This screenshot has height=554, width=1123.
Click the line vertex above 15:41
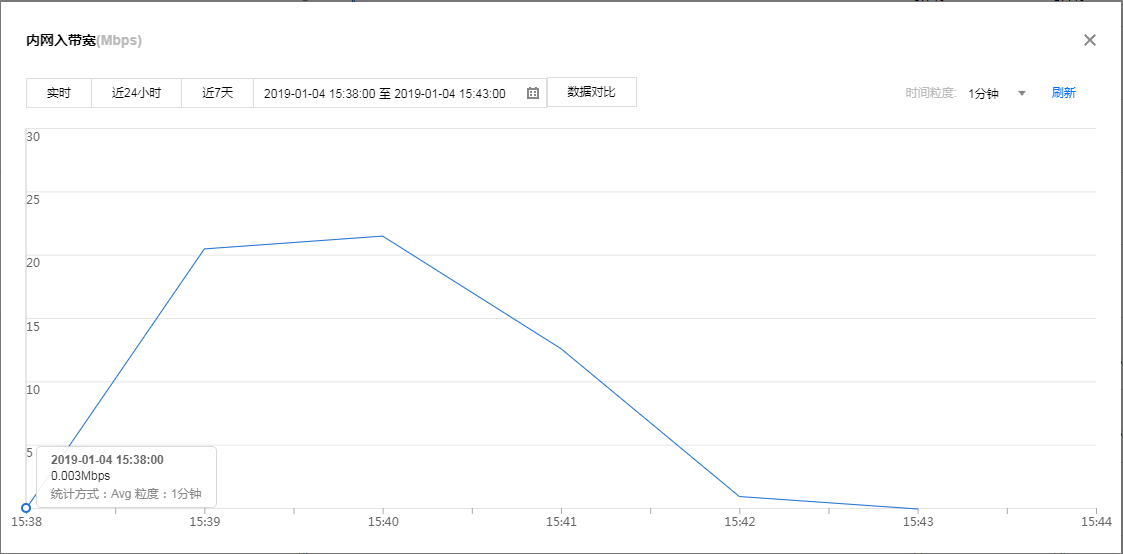click(x=561, y=349)
